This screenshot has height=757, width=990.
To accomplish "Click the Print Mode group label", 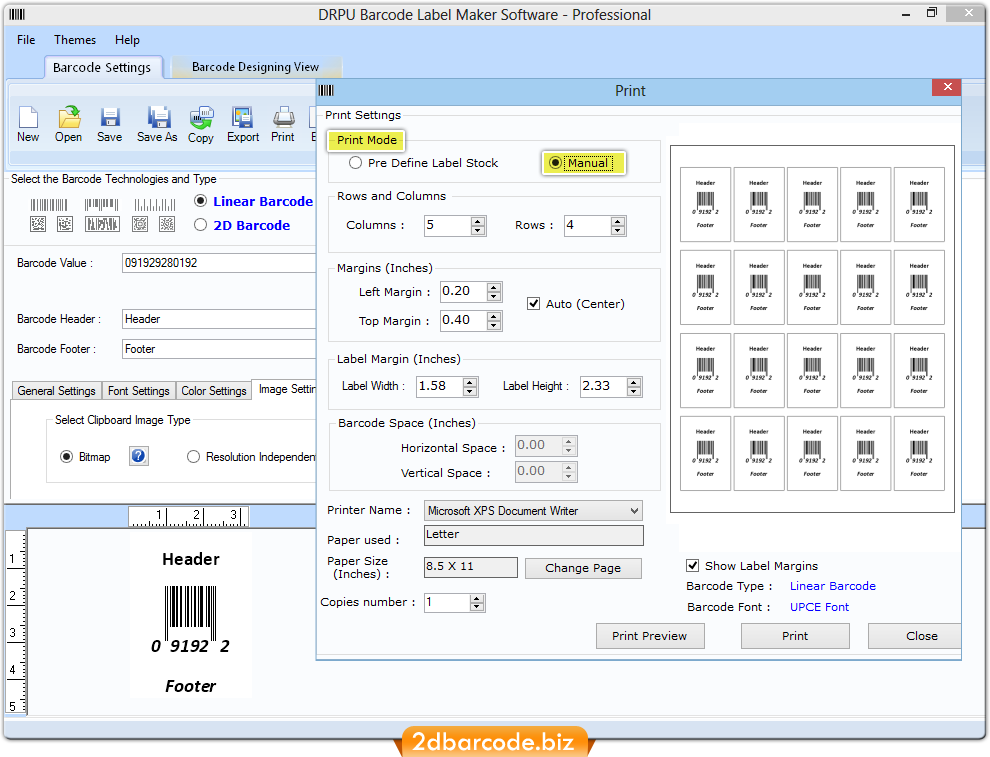I will [x=367, y=140].
